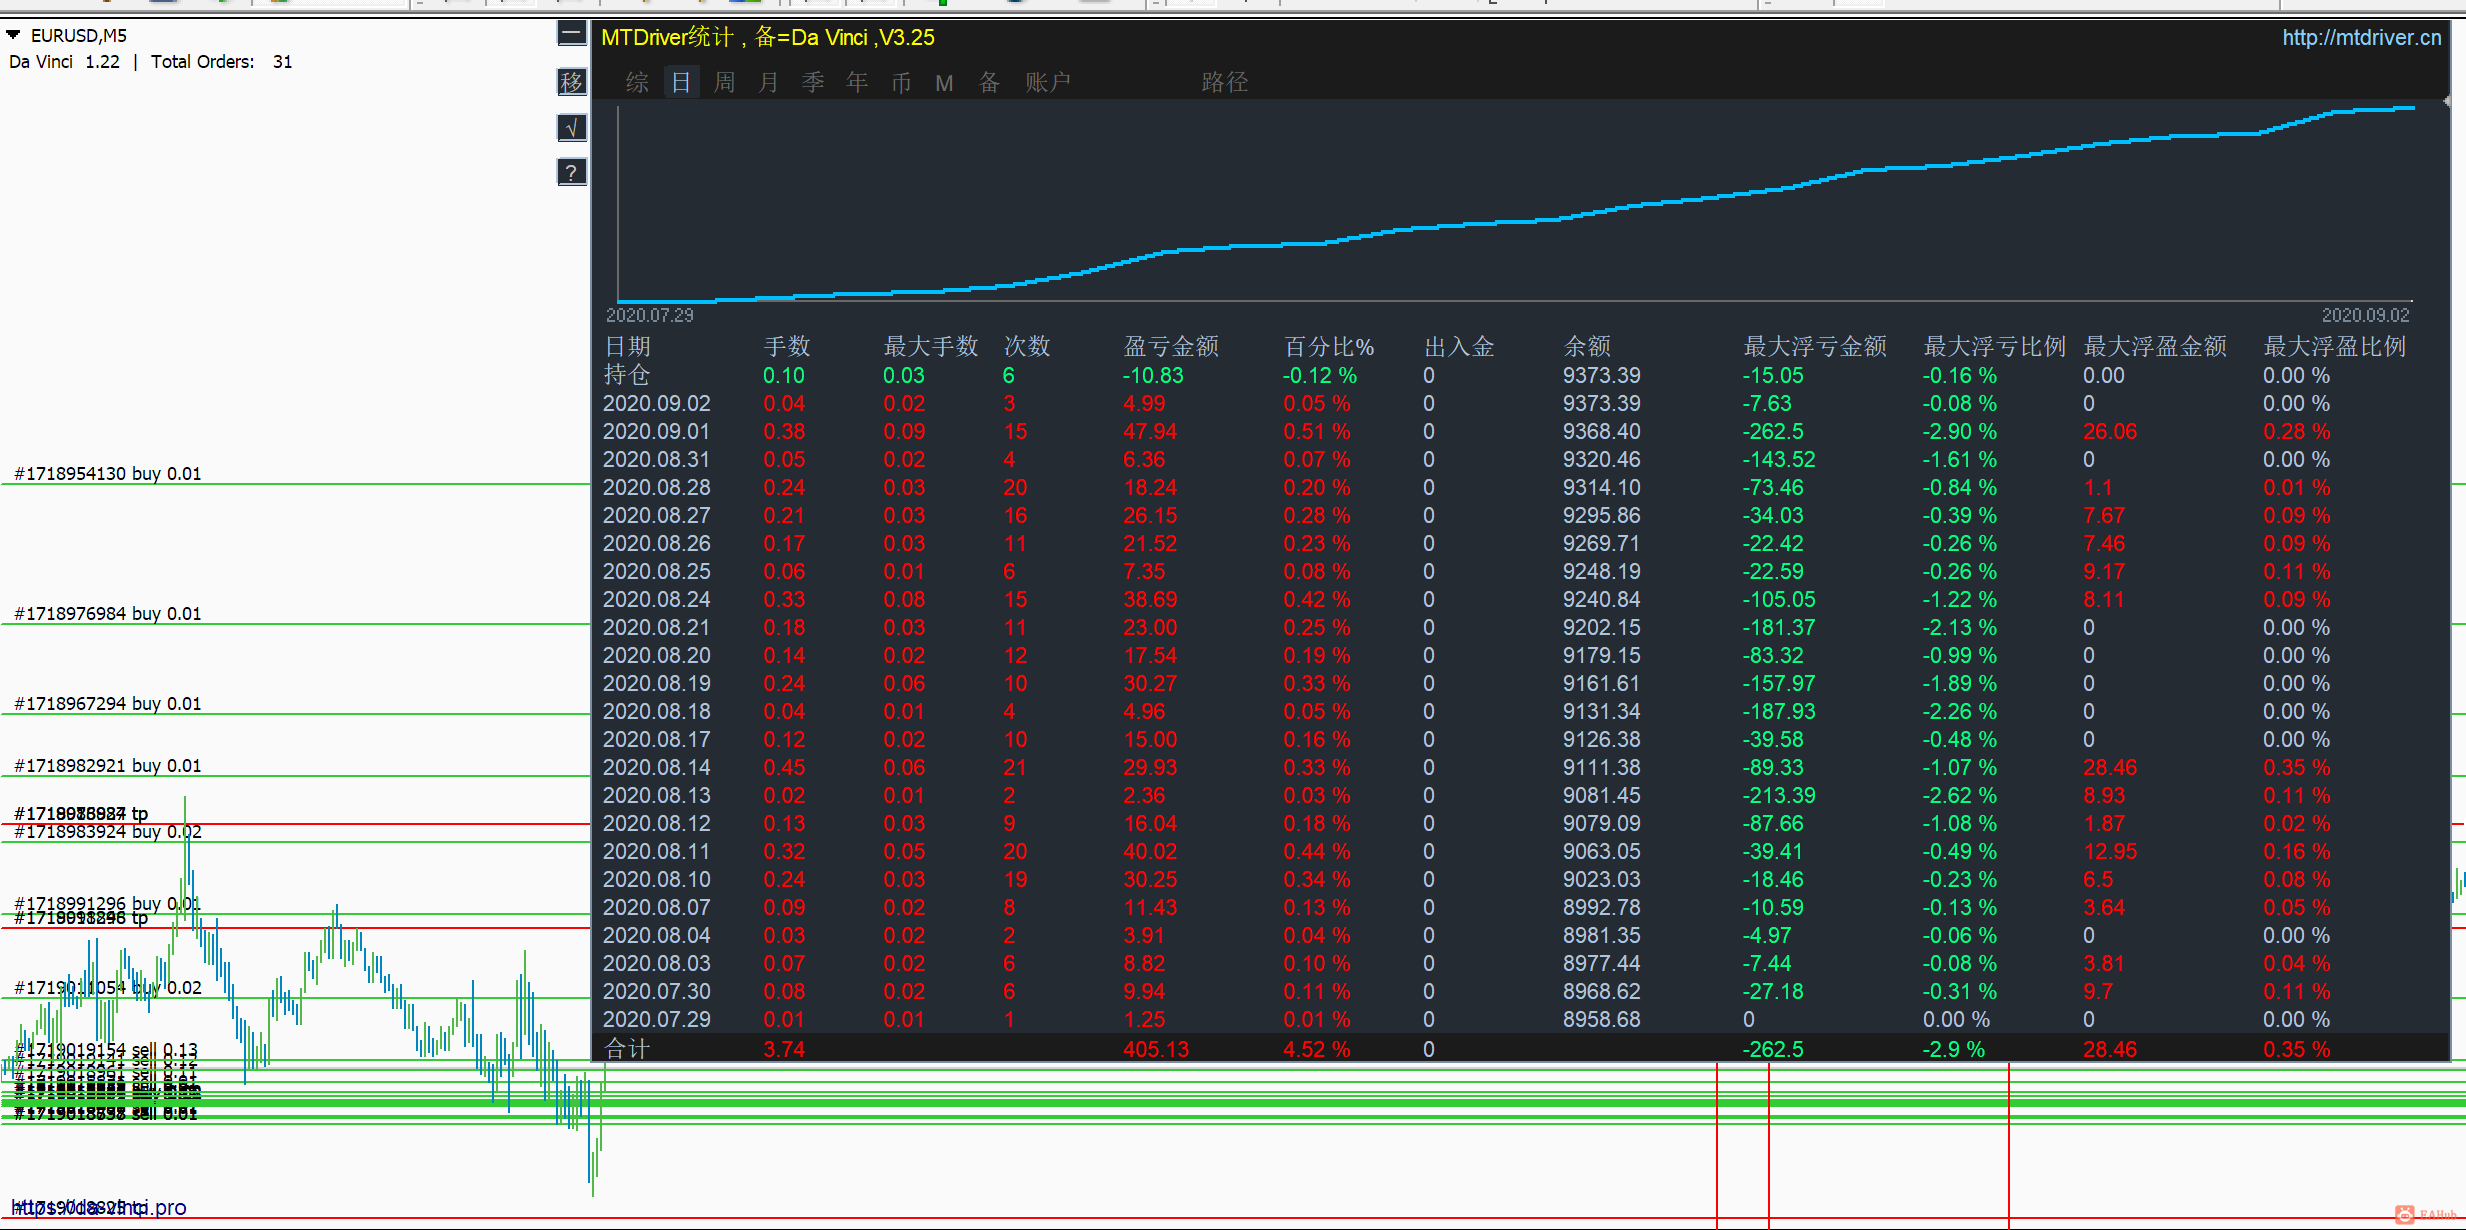Click order label #1718983924 buy 0.02
Viewport: 2466px width, 1230px height.
108,832
